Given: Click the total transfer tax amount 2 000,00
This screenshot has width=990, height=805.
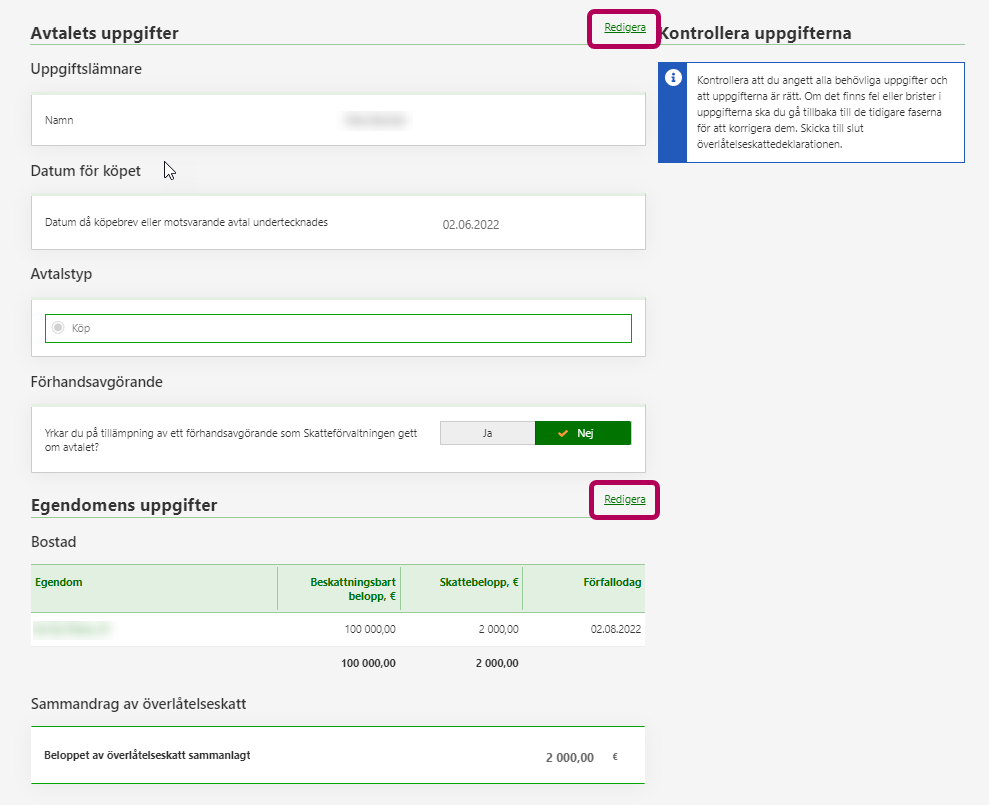Looking at the screenshot, I should (x=569, y=757).
